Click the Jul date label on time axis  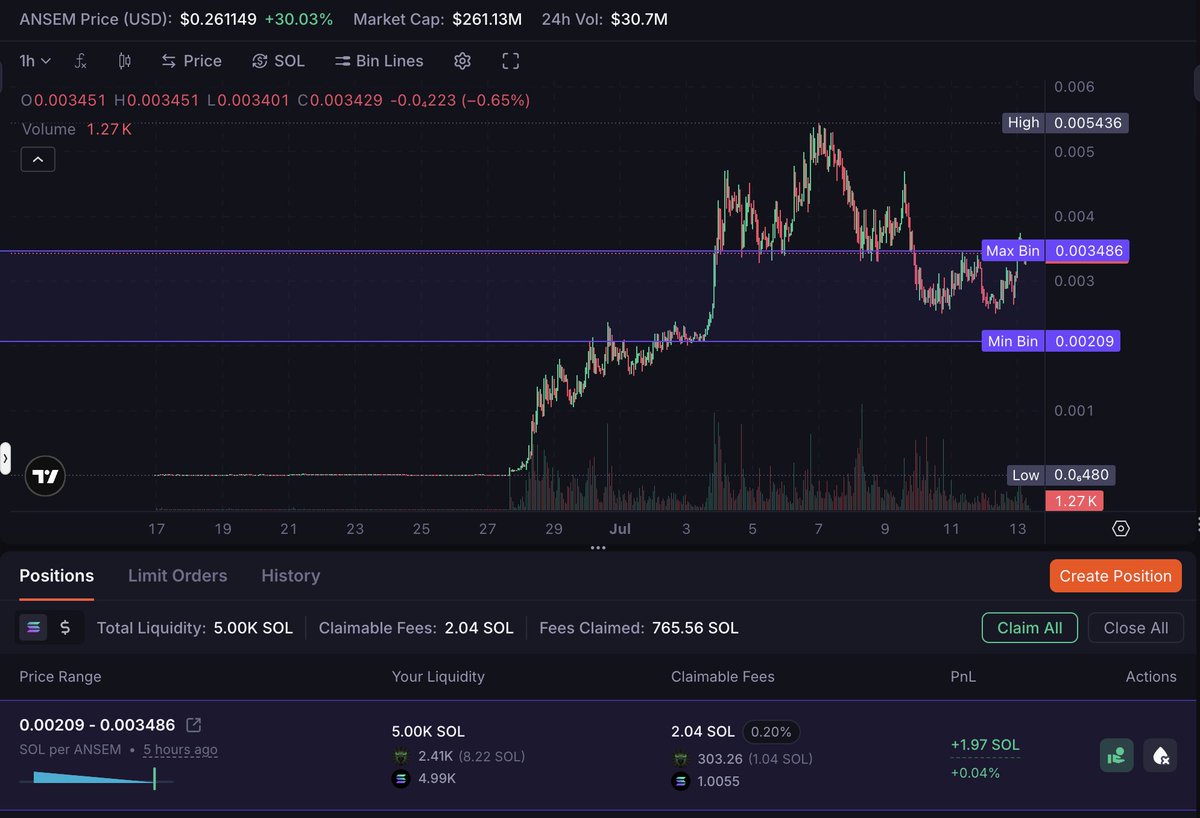pos(620,529)
